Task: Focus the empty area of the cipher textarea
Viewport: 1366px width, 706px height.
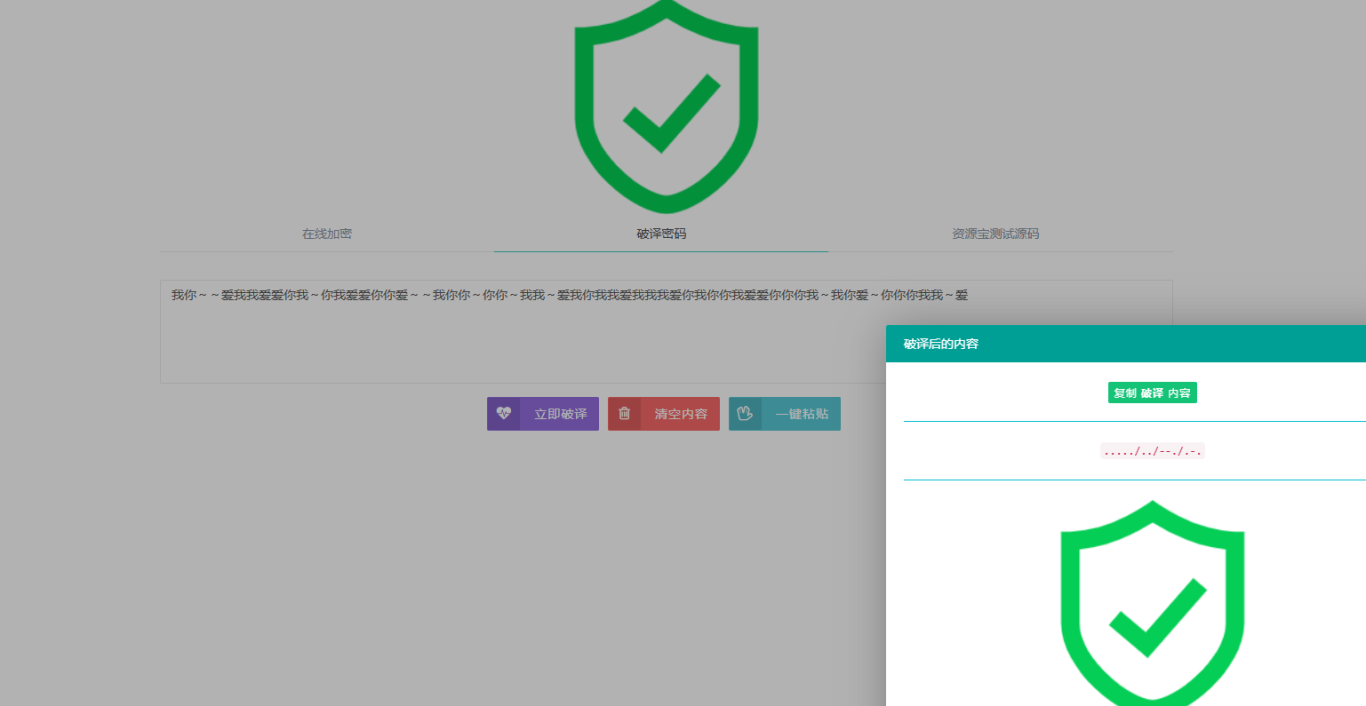Action: [500, 350]
